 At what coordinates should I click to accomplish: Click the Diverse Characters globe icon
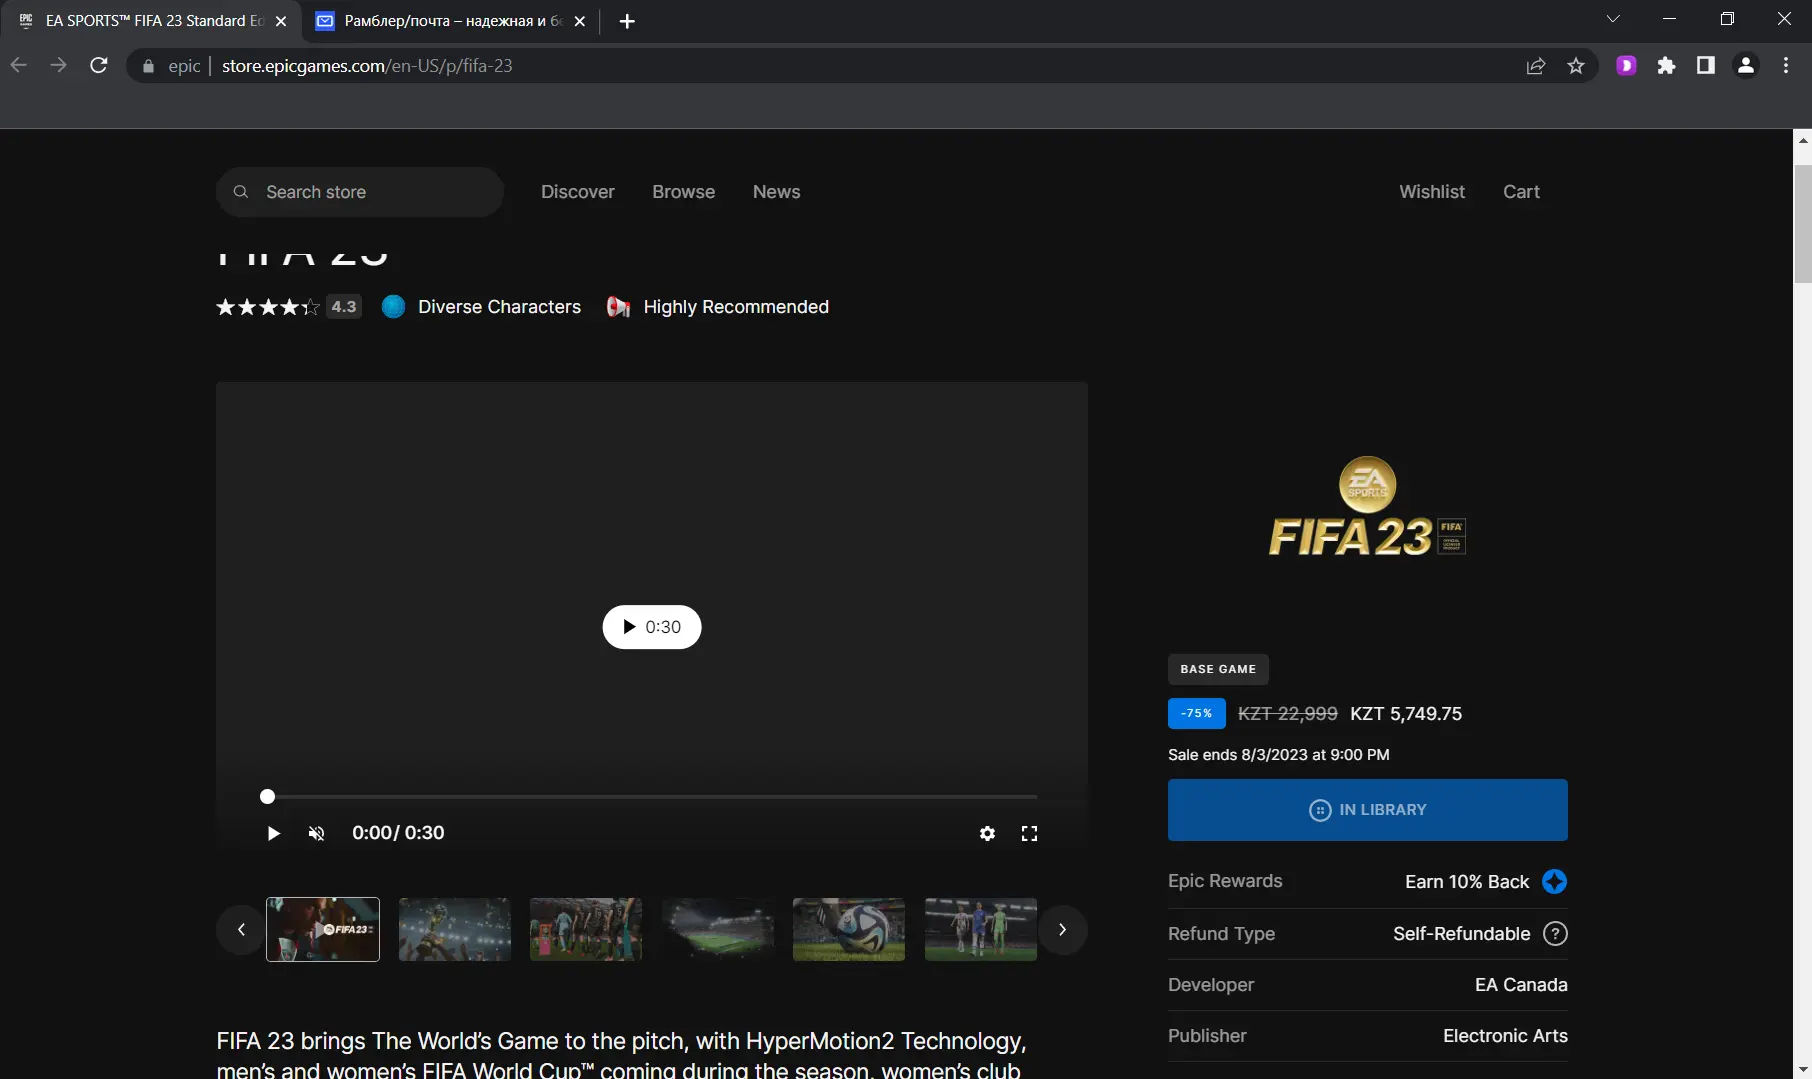click(x=394, y=307)
